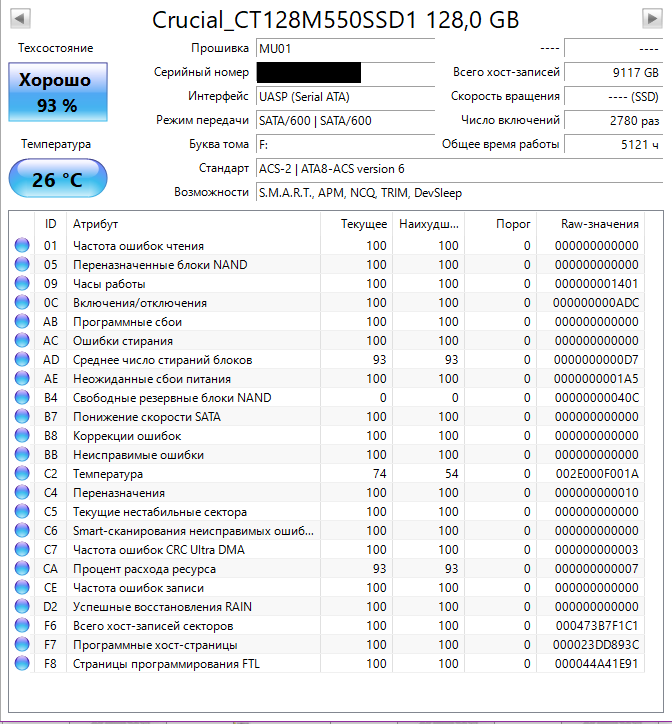The image size is (672, 724).
Task: Select row Свободные резервные блоки NAND
Action: 327,398
